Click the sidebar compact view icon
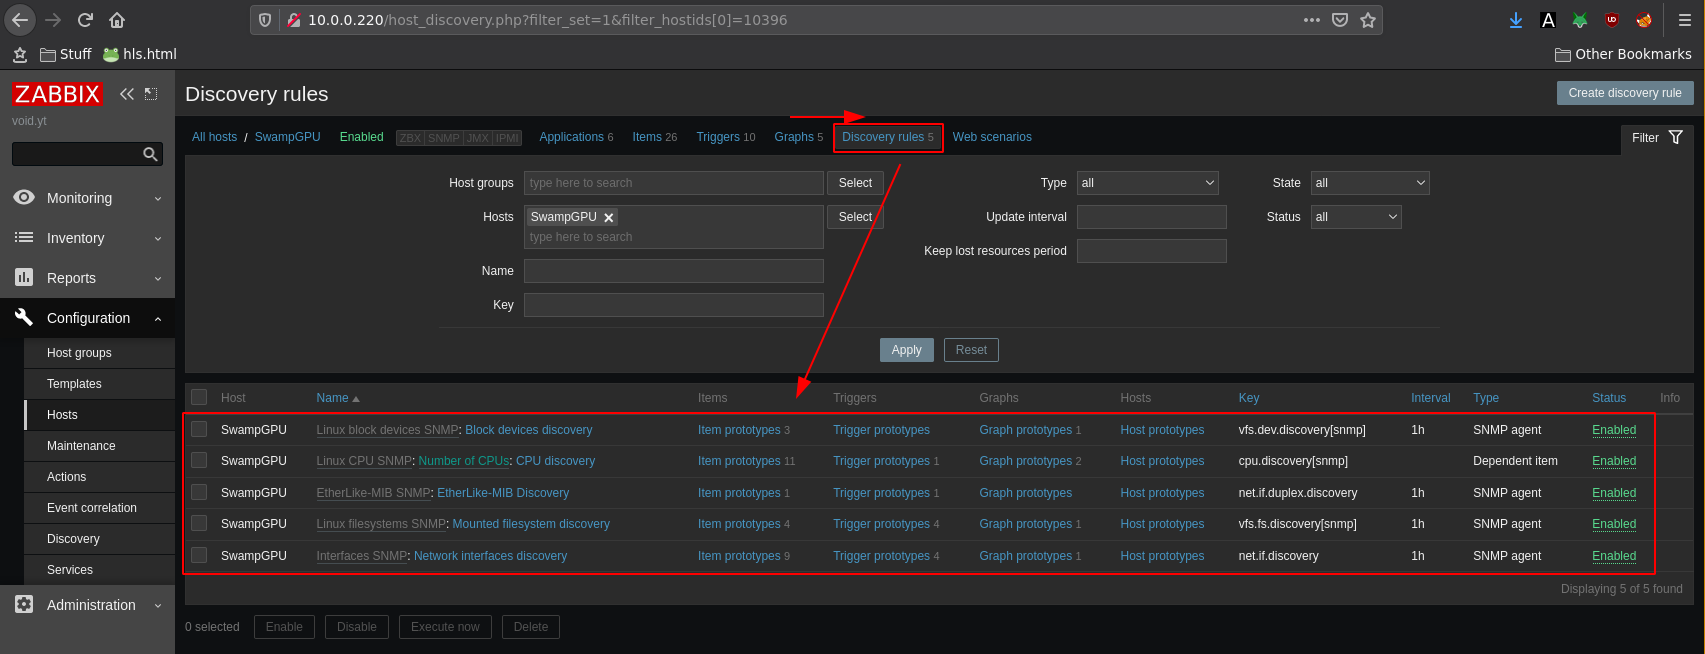Viewport: 1705px width, 654px height. 151,94
